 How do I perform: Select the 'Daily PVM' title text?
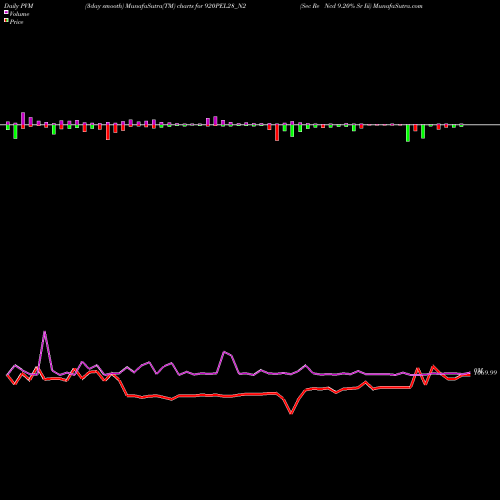(19, 6)
